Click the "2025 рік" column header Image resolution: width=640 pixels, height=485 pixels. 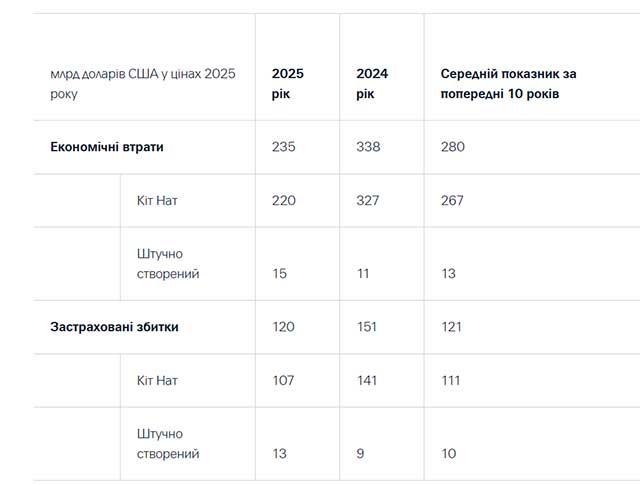coord(288,84)
